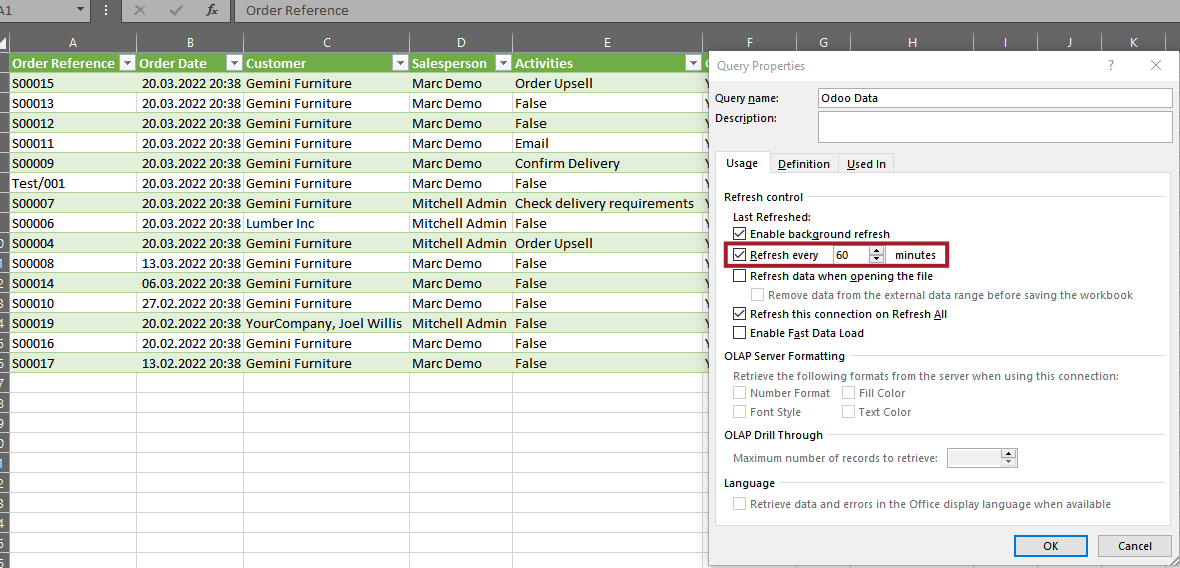Uncheck the Refresh every checkbox
This screenshot has height=568, width=1180.
(x=740, y=256)
